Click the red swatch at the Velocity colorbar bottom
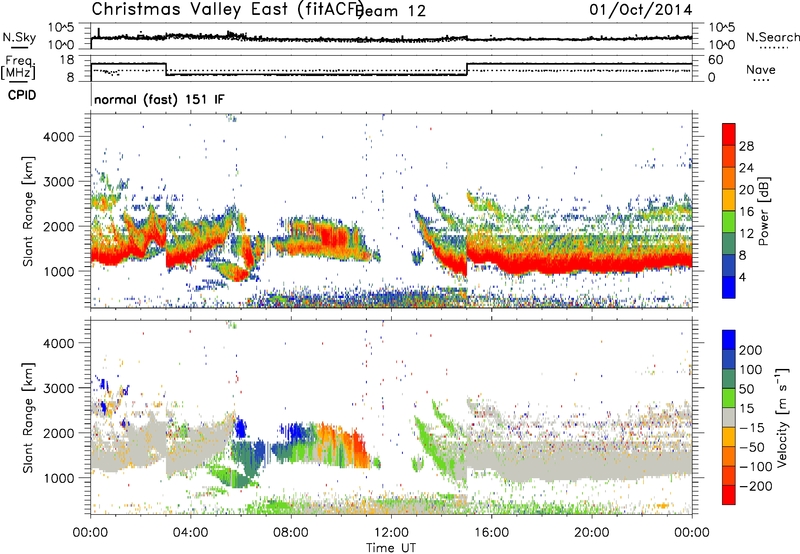Image resolution: width=800 pixels, height=554 pixels. (729, 495)
